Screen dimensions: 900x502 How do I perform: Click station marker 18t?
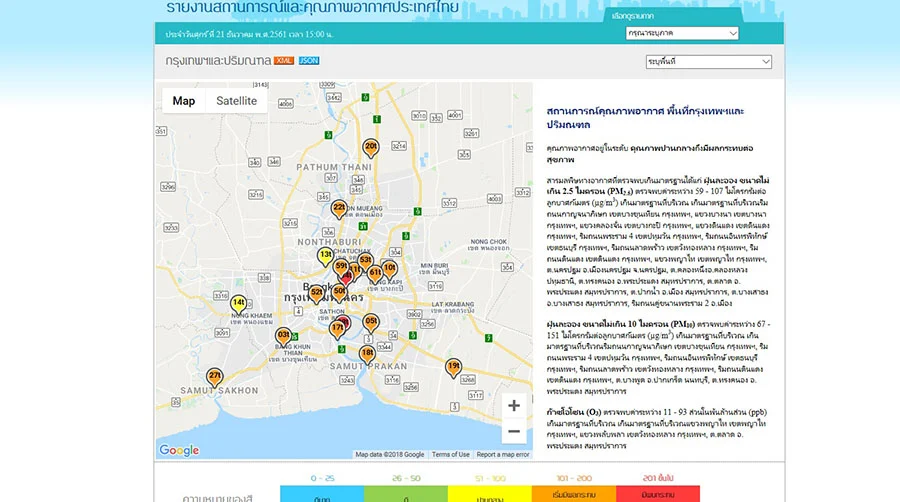(x=367, y=354)
